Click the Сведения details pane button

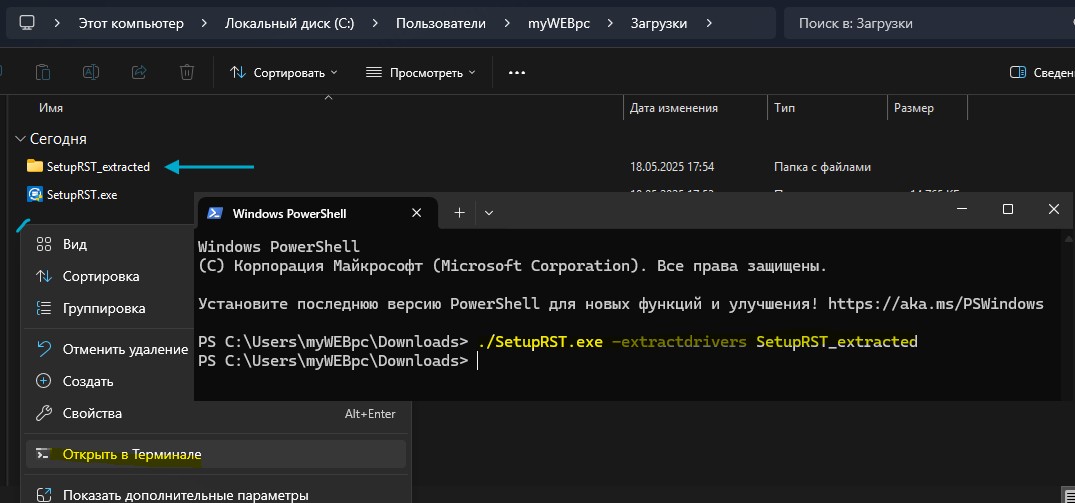[x=1041, y=73]
